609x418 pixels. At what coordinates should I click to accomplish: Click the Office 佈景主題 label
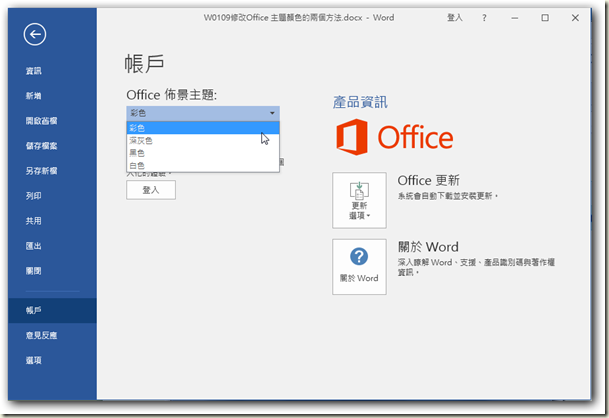[172, 94]
